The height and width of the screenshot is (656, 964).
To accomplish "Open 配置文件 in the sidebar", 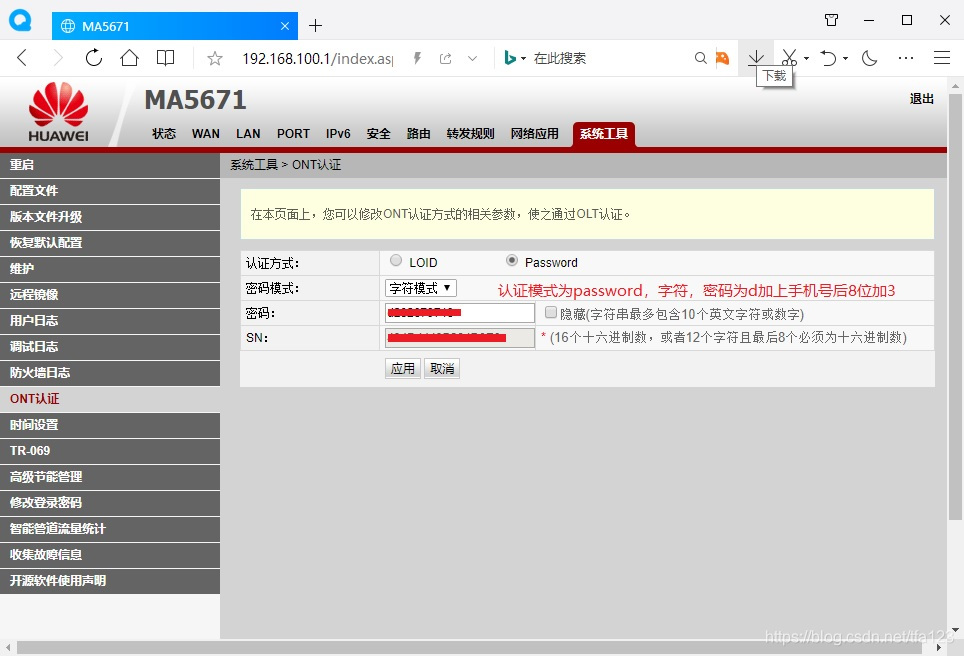I will click(110, 191).
